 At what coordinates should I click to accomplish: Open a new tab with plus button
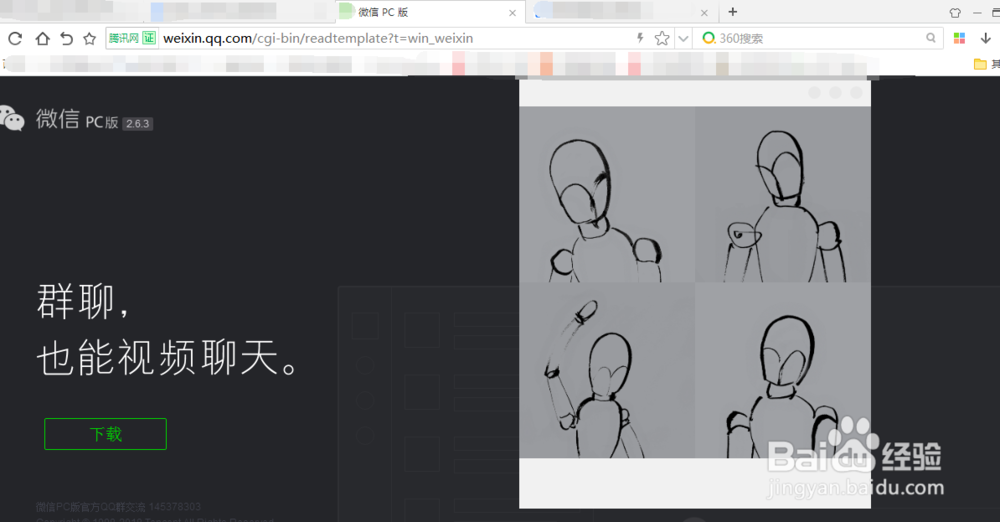point(733,11)
